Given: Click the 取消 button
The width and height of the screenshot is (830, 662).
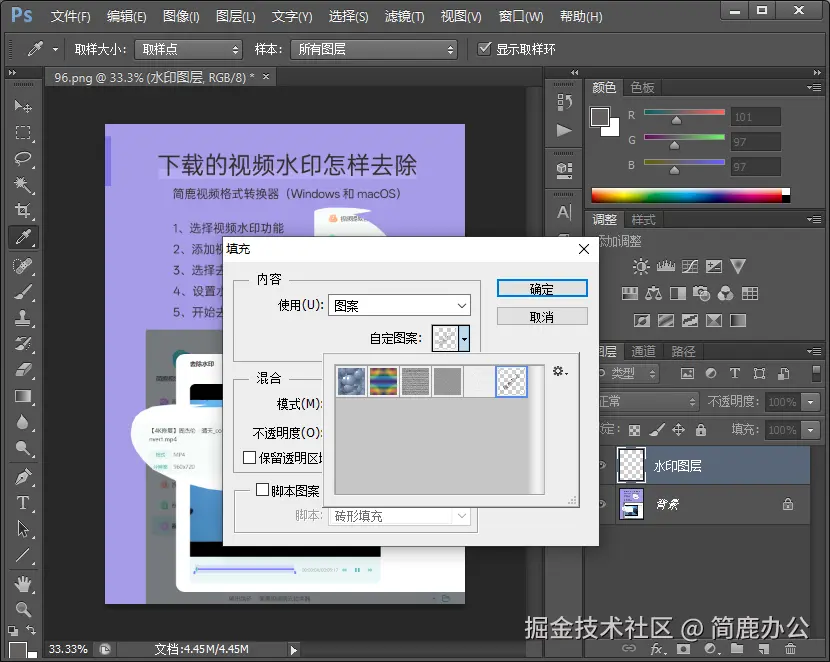Looking at the screenshot, I should 541,316.
